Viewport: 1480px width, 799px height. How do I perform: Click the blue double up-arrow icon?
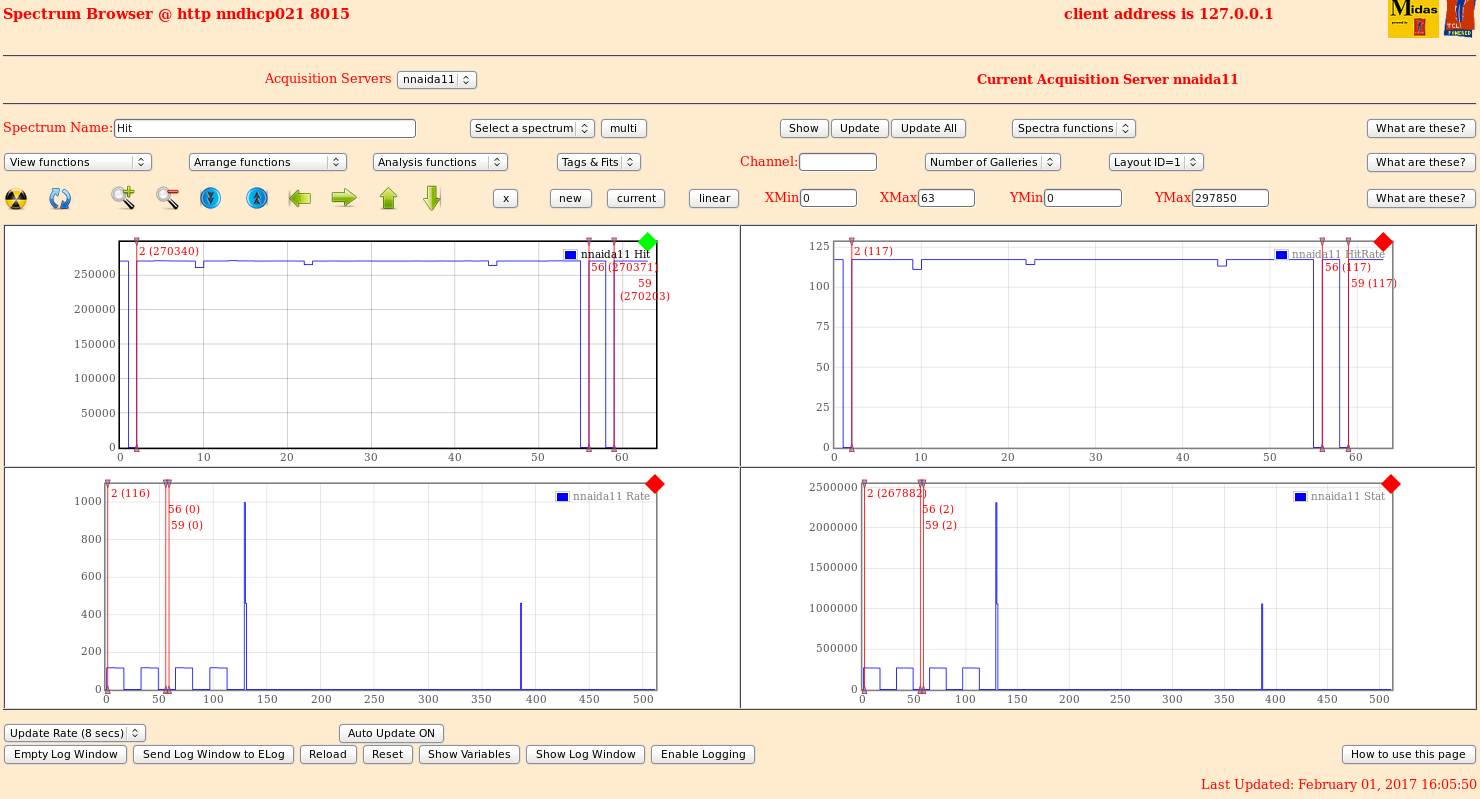coord(257,198)
